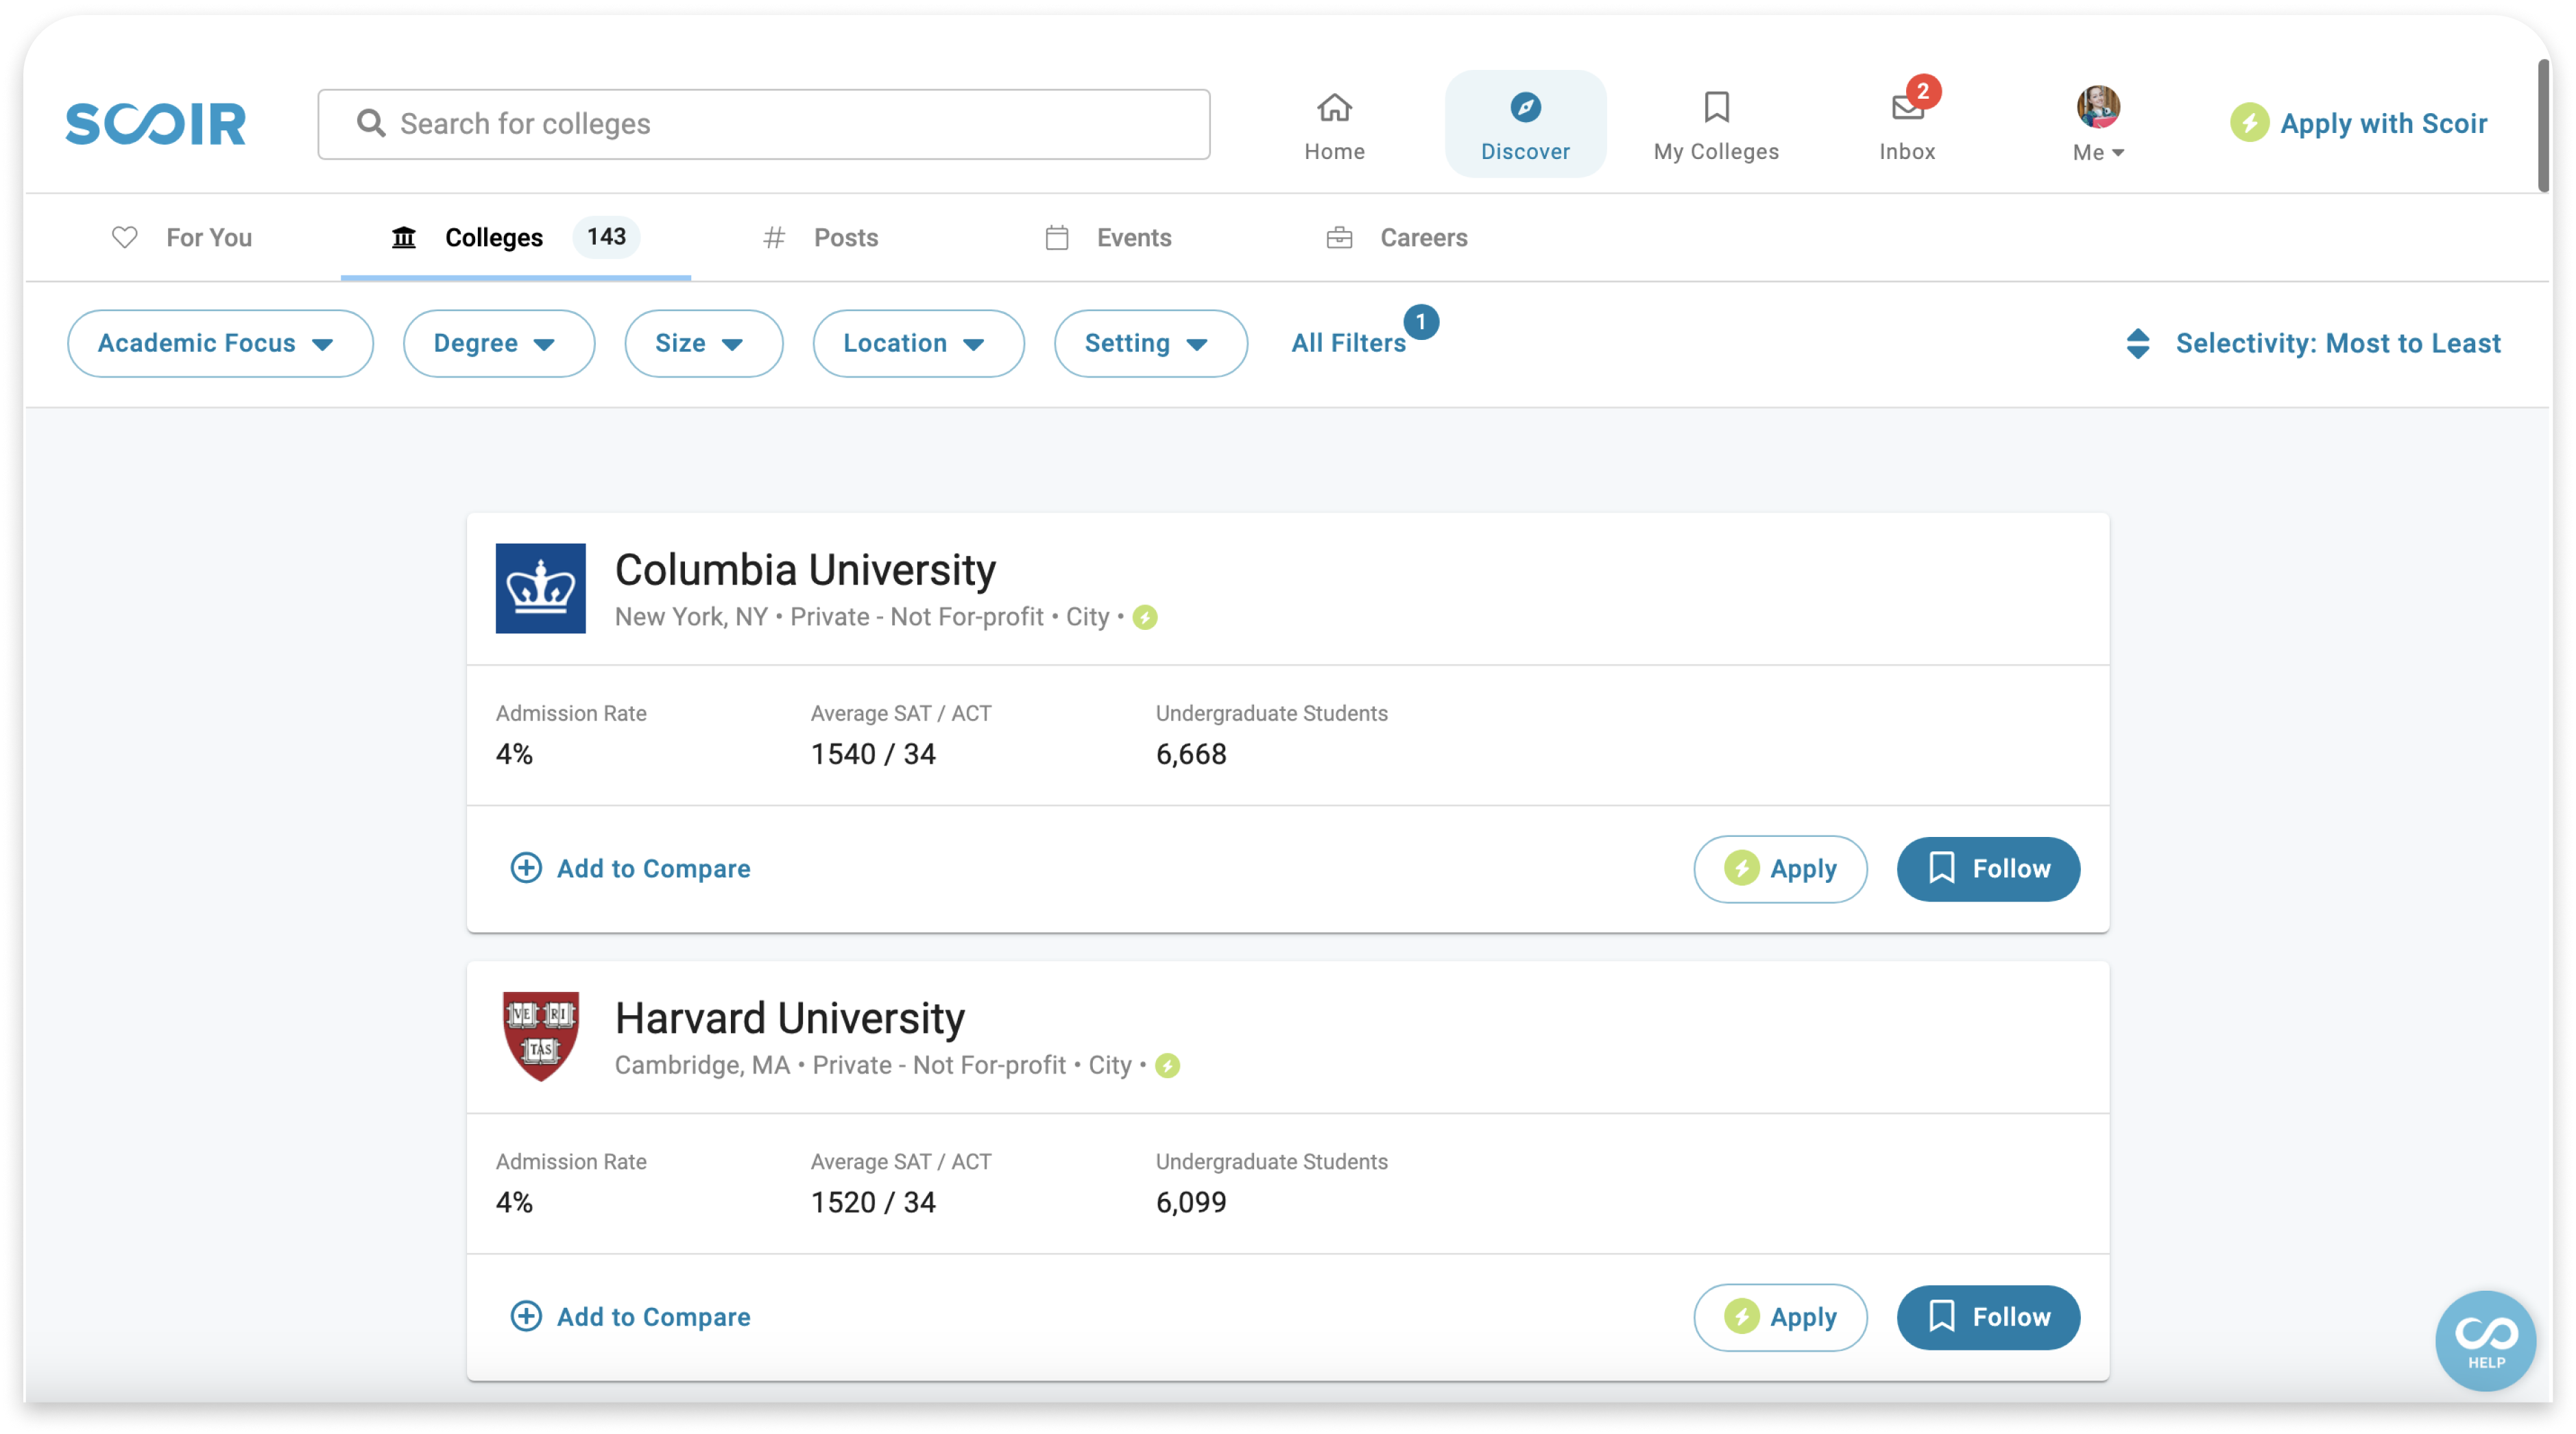Click the Search for colleges field
Image resolution: width=2576 pixels, height=1434 pixels.
(764, 124)
